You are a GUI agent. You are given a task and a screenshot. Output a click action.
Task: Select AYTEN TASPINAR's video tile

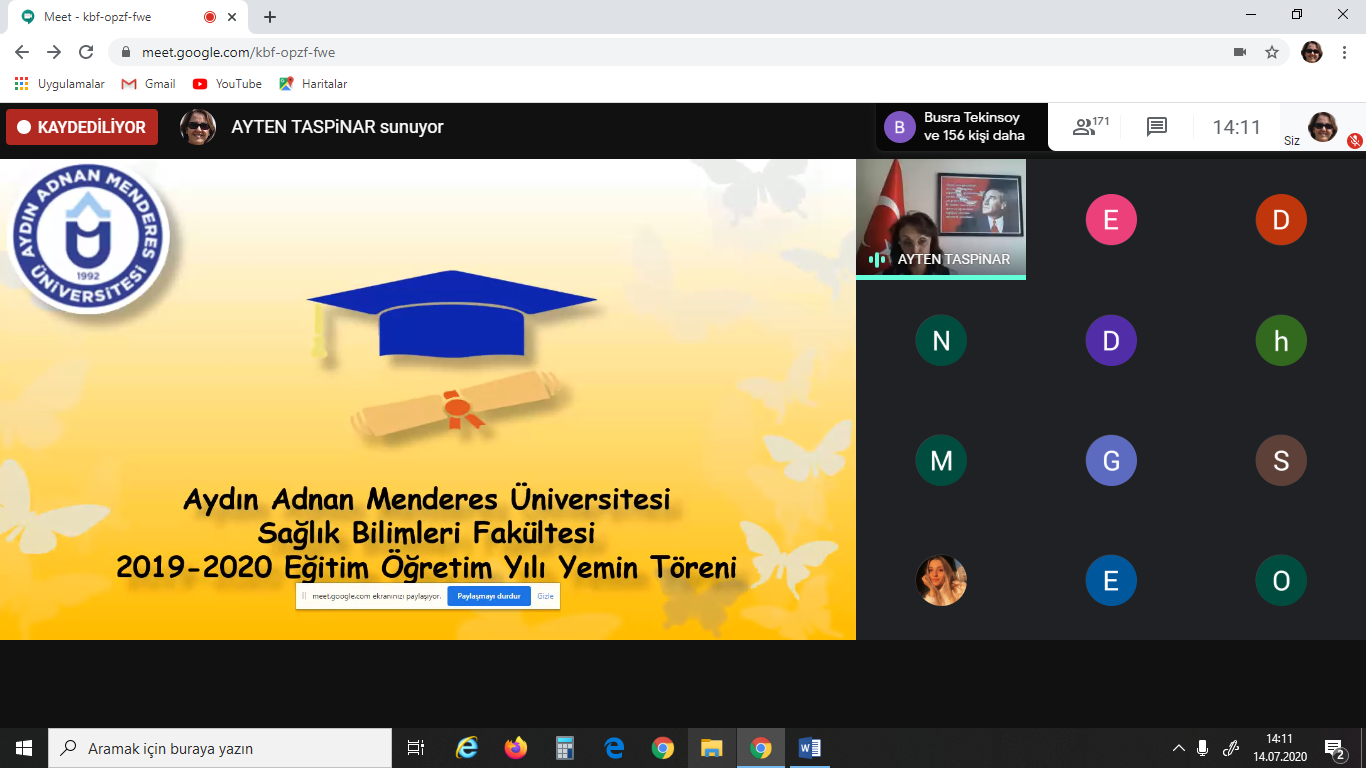(x=940, y=218)
